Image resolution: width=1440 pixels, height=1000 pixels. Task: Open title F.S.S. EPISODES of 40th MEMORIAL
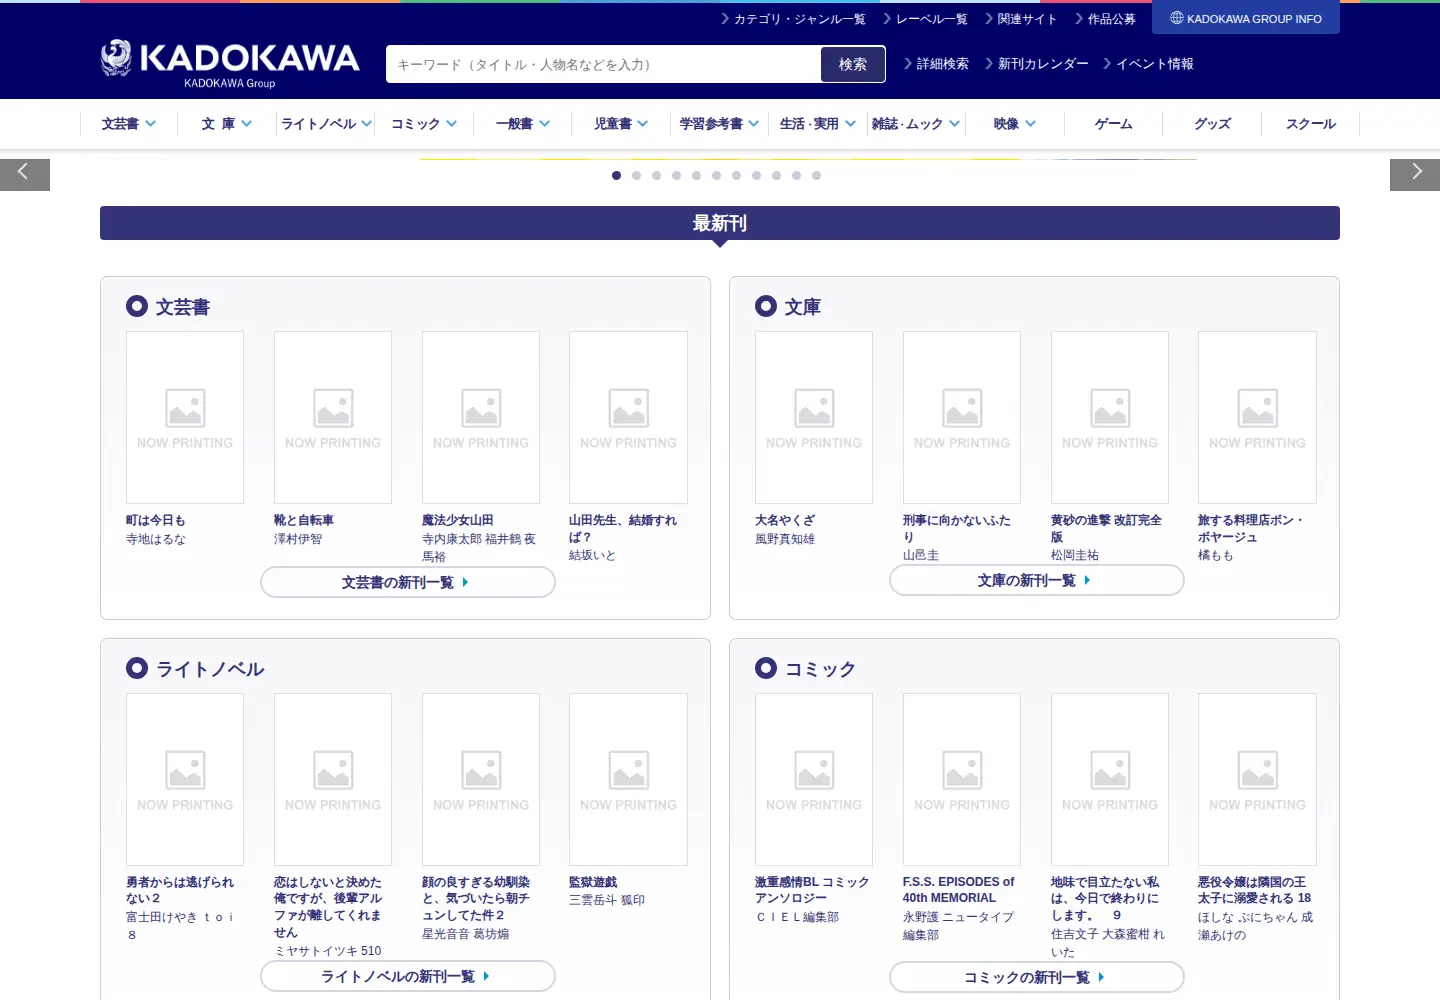coord(958,890)
